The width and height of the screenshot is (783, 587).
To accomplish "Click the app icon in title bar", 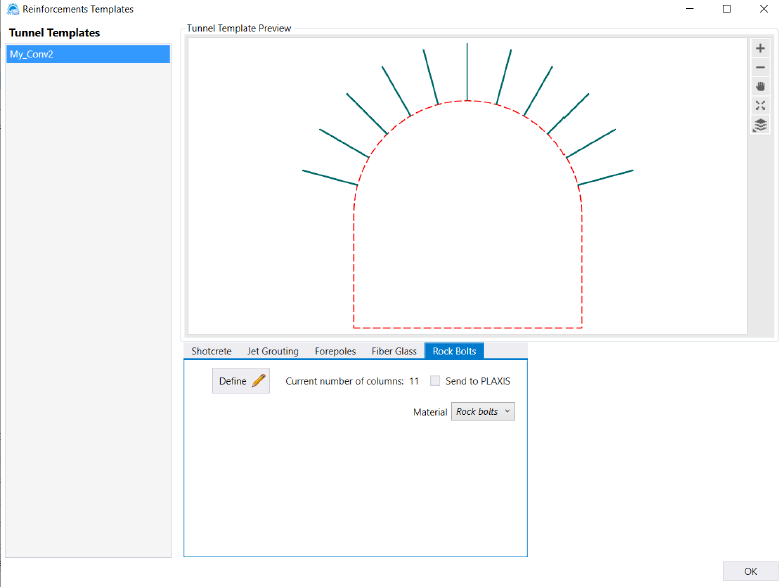I will pos(12,9).
